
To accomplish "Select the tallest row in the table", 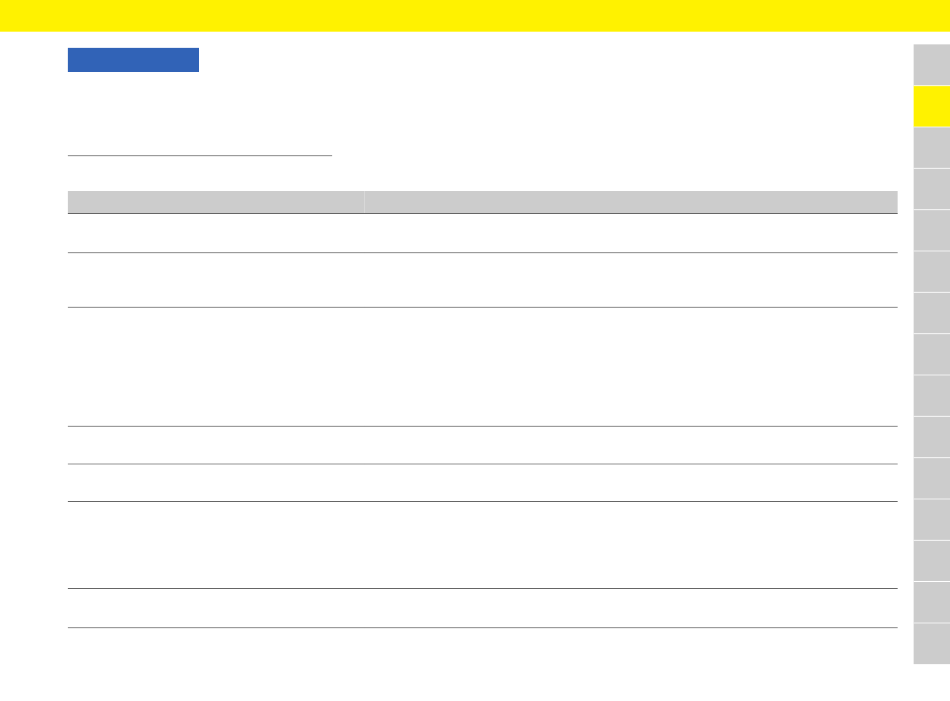I will coord(482,367).
